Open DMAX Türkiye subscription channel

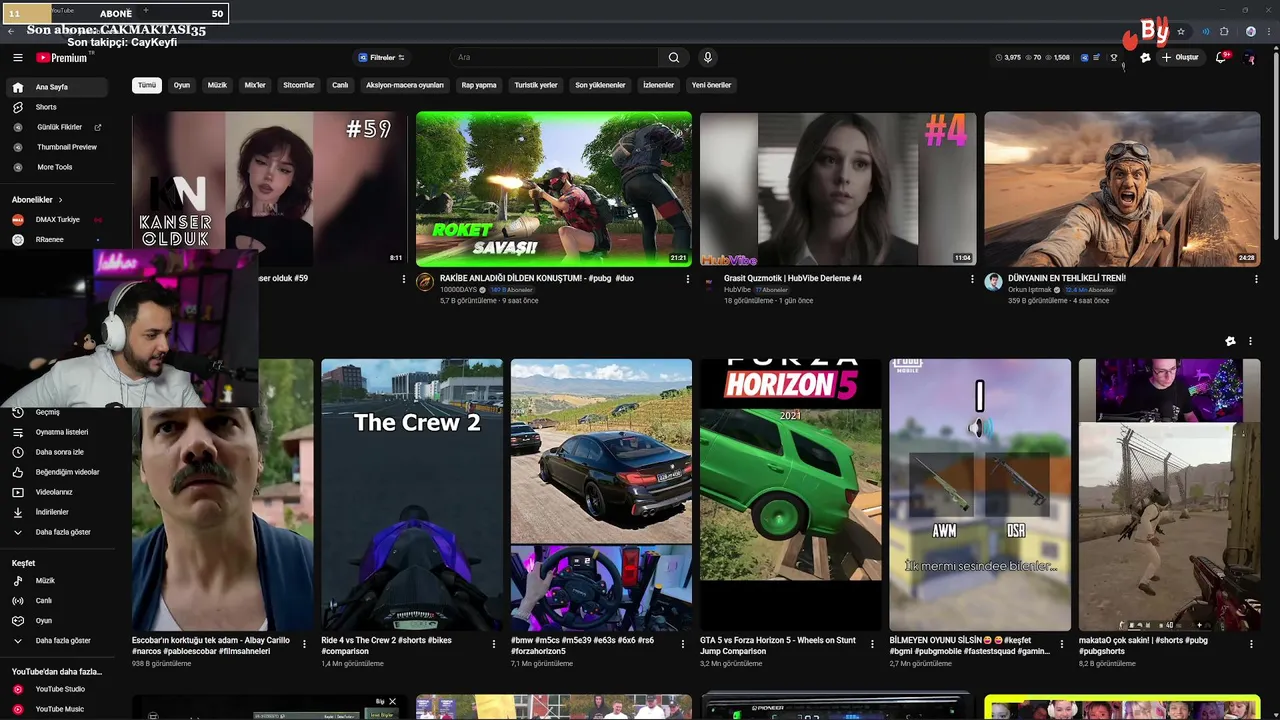click(58, 220)
